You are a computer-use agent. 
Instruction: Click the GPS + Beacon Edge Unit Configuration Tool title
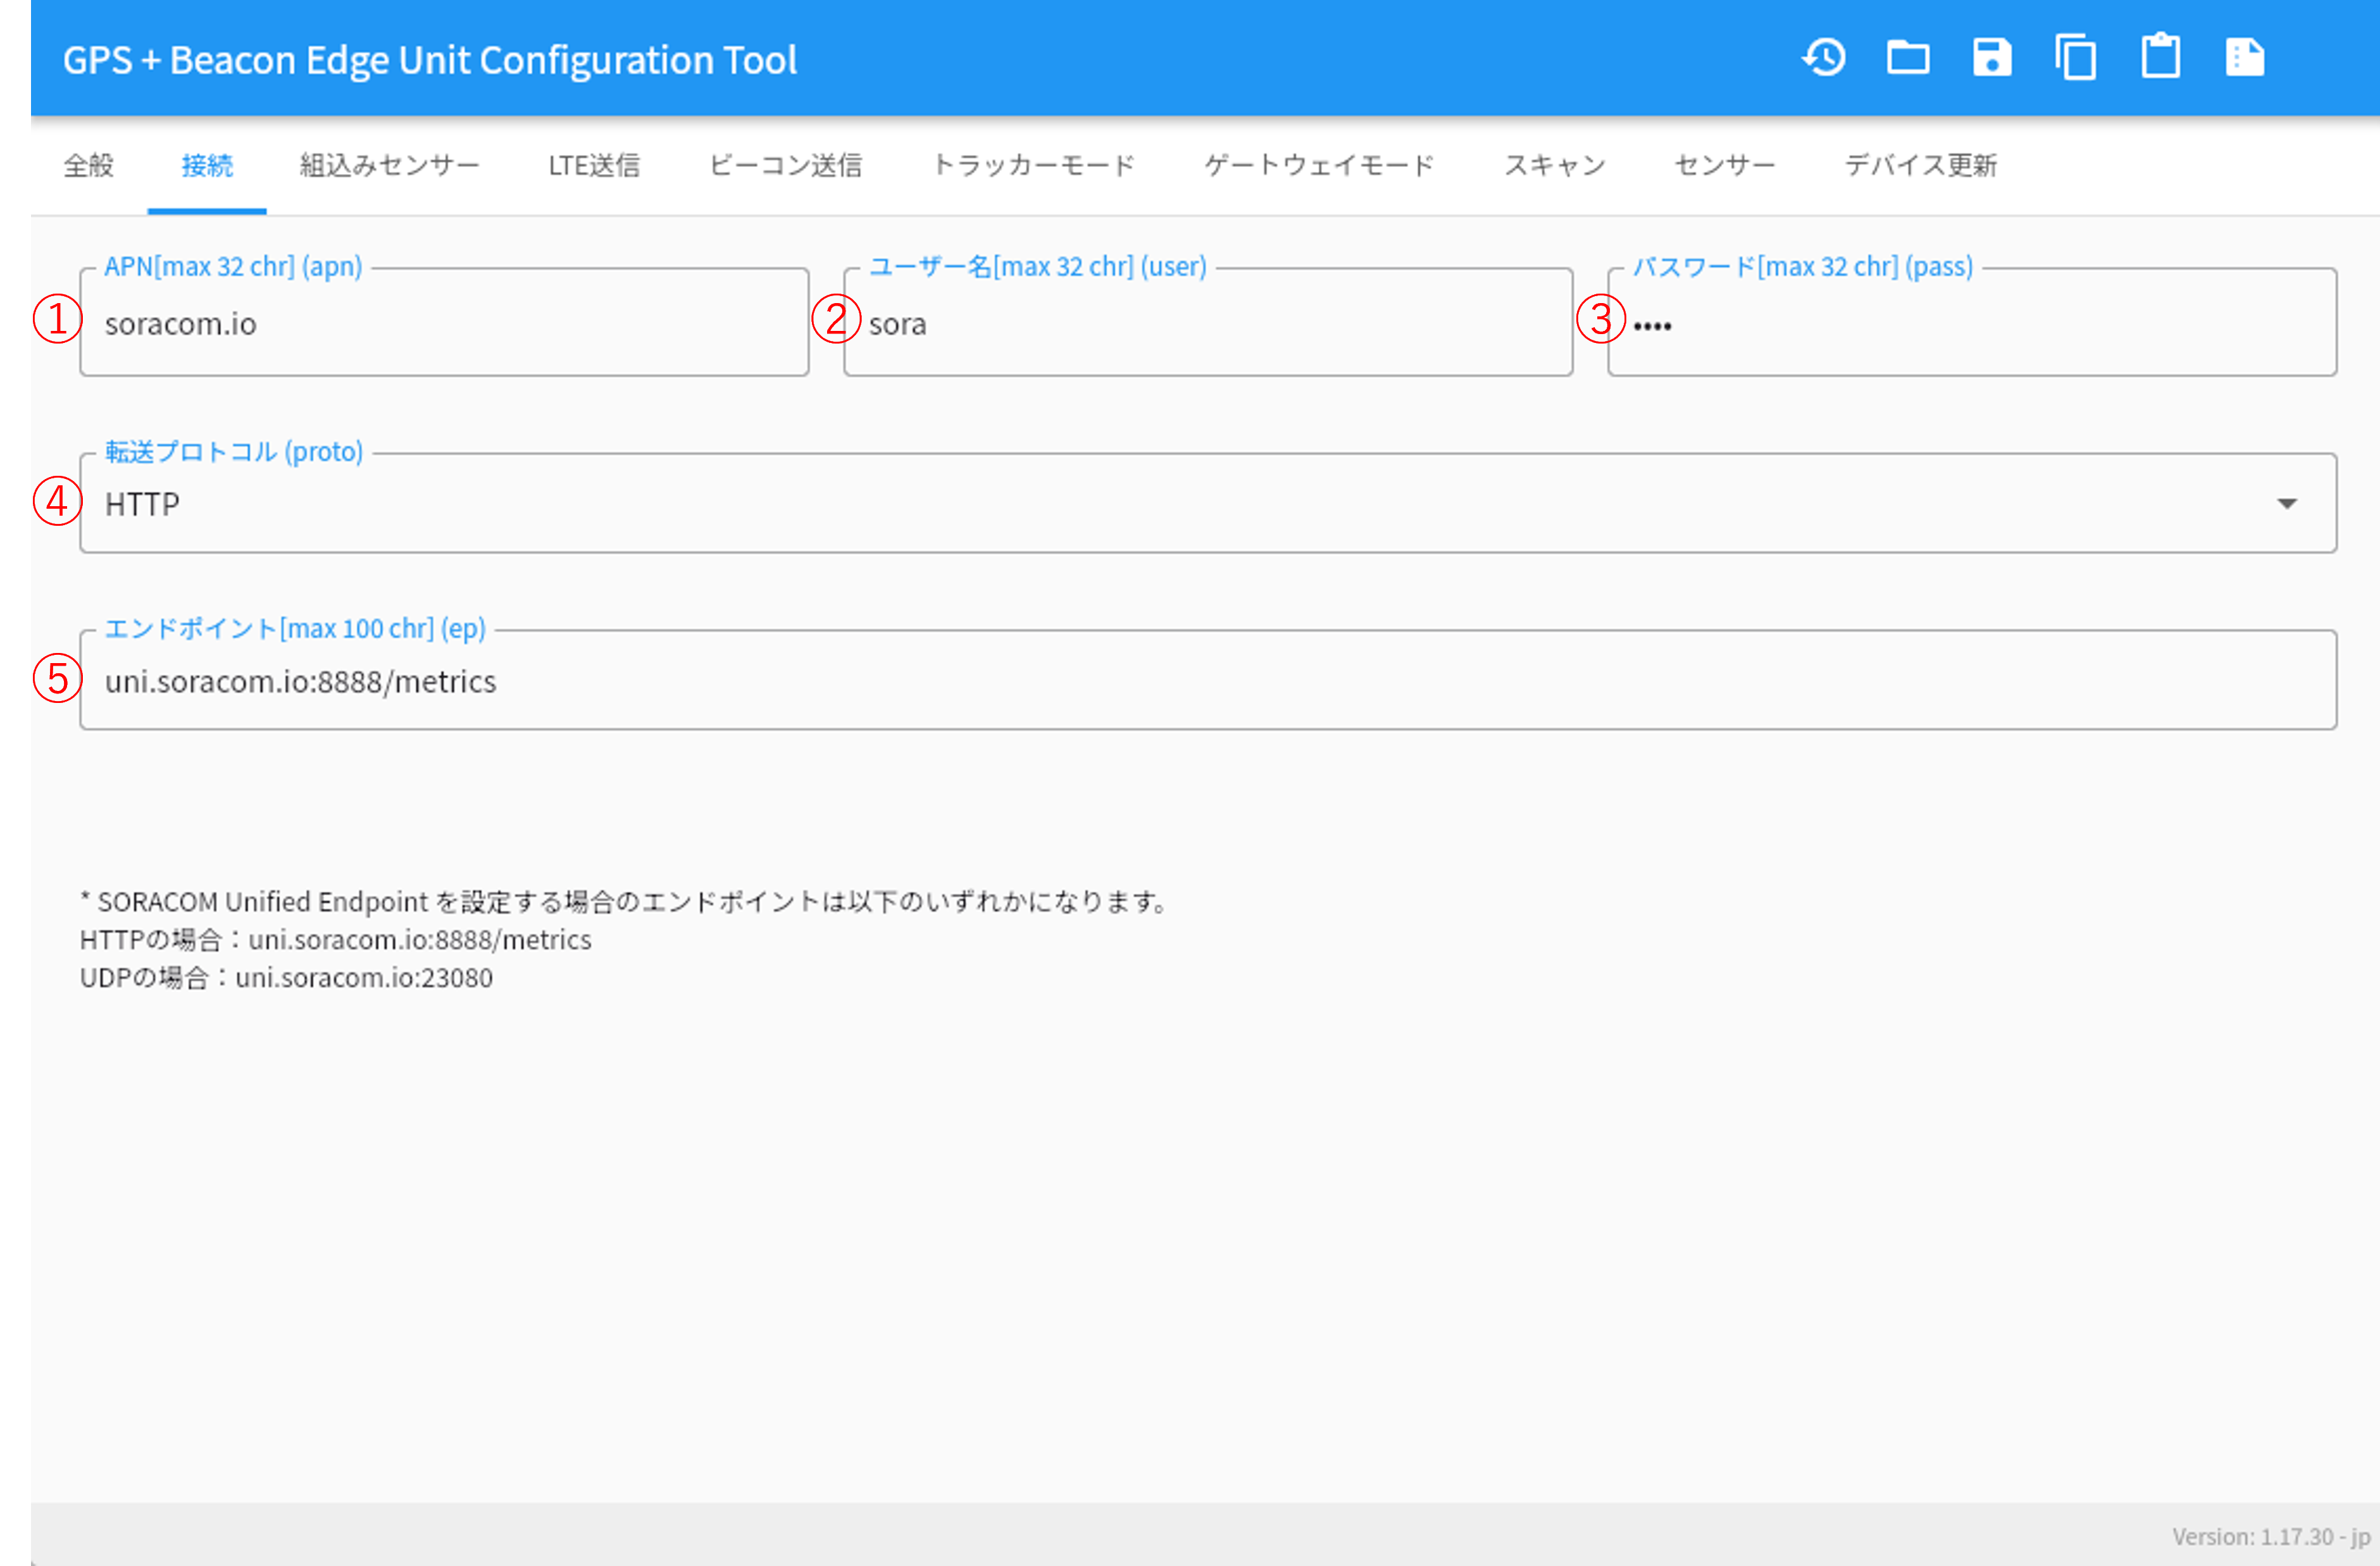(x=430, y=60)
